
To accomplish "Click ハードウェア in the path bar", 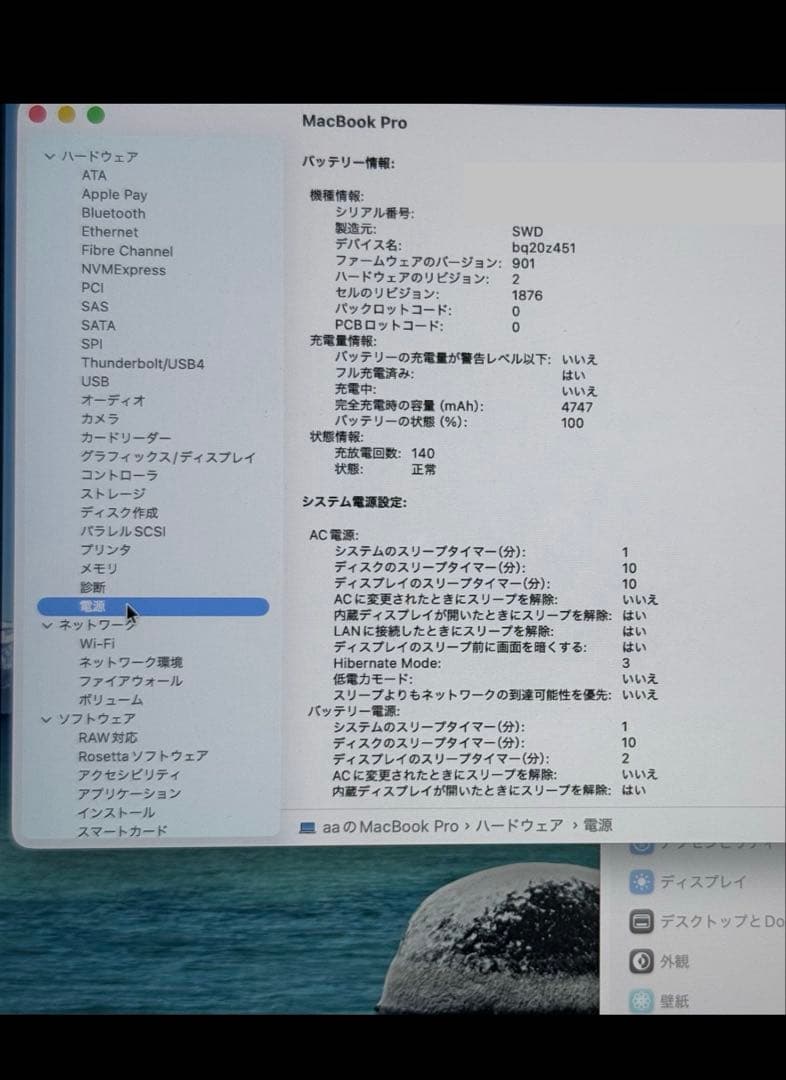I will coord(519,826).
